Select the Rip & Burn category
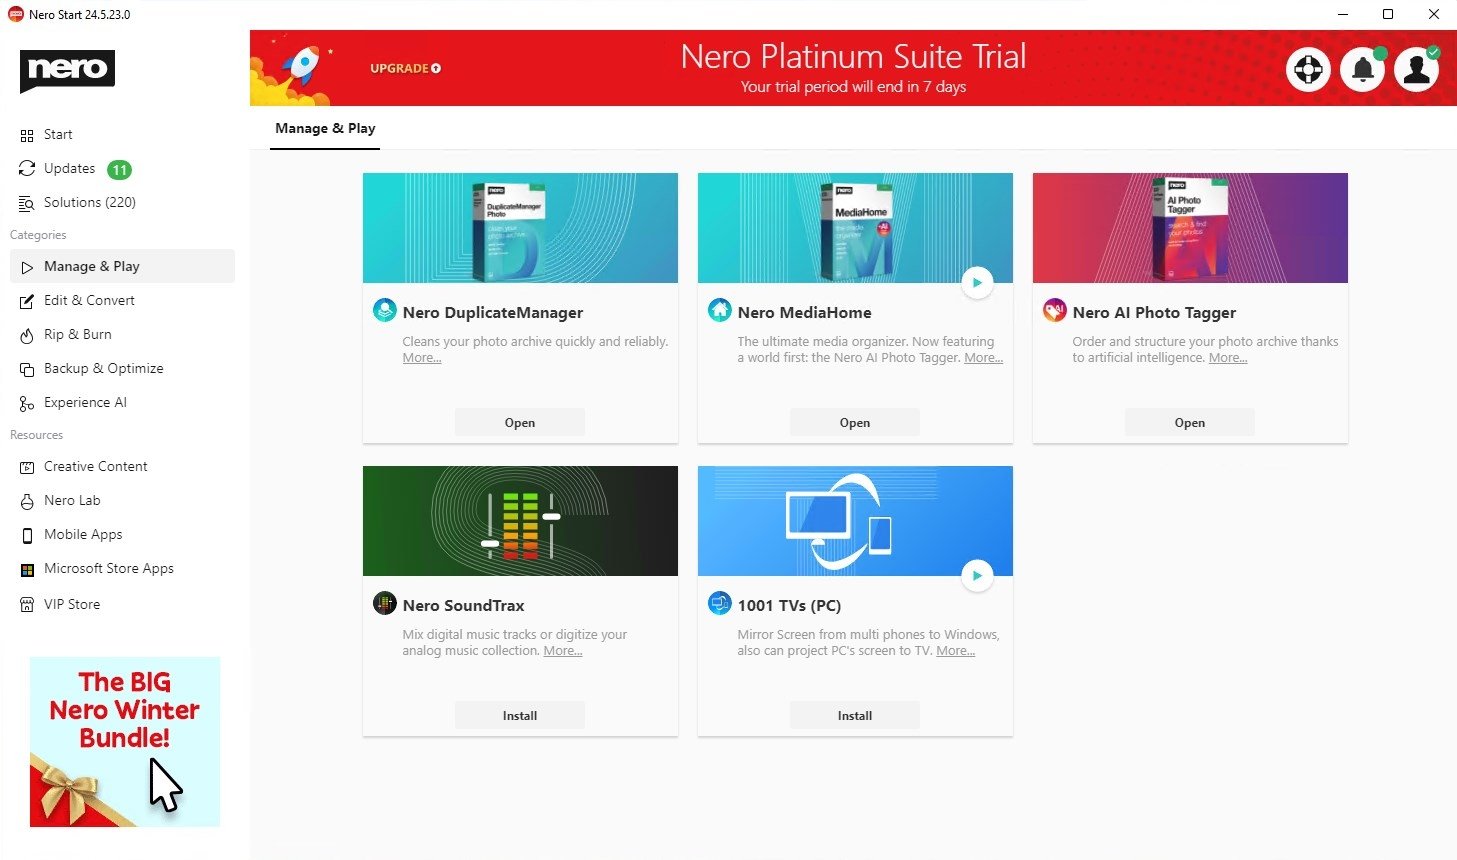The width and height of the screenshot is (1457, 860). pyautogui.click(x=78, y=335)
